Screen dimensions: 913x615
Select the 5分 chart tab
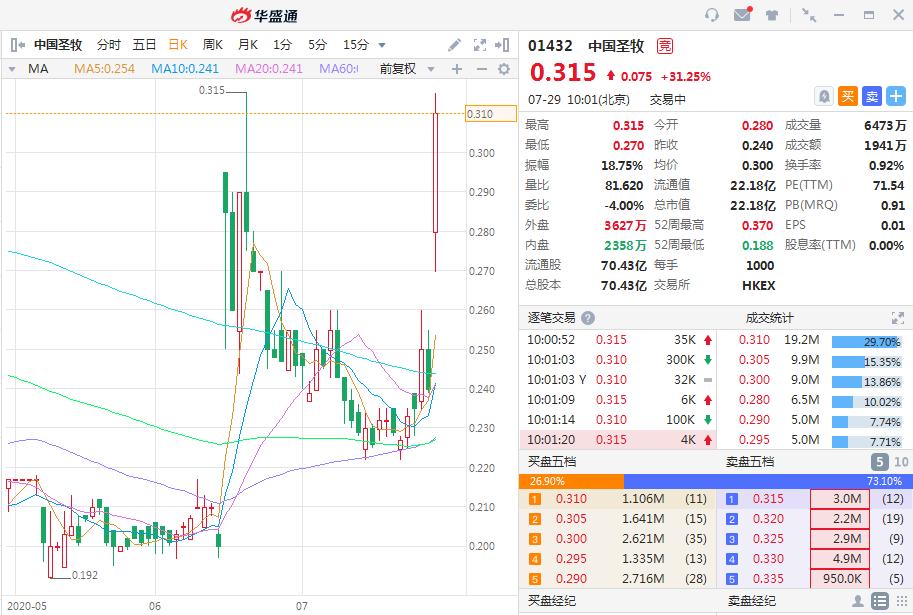(x=317, y=45)
